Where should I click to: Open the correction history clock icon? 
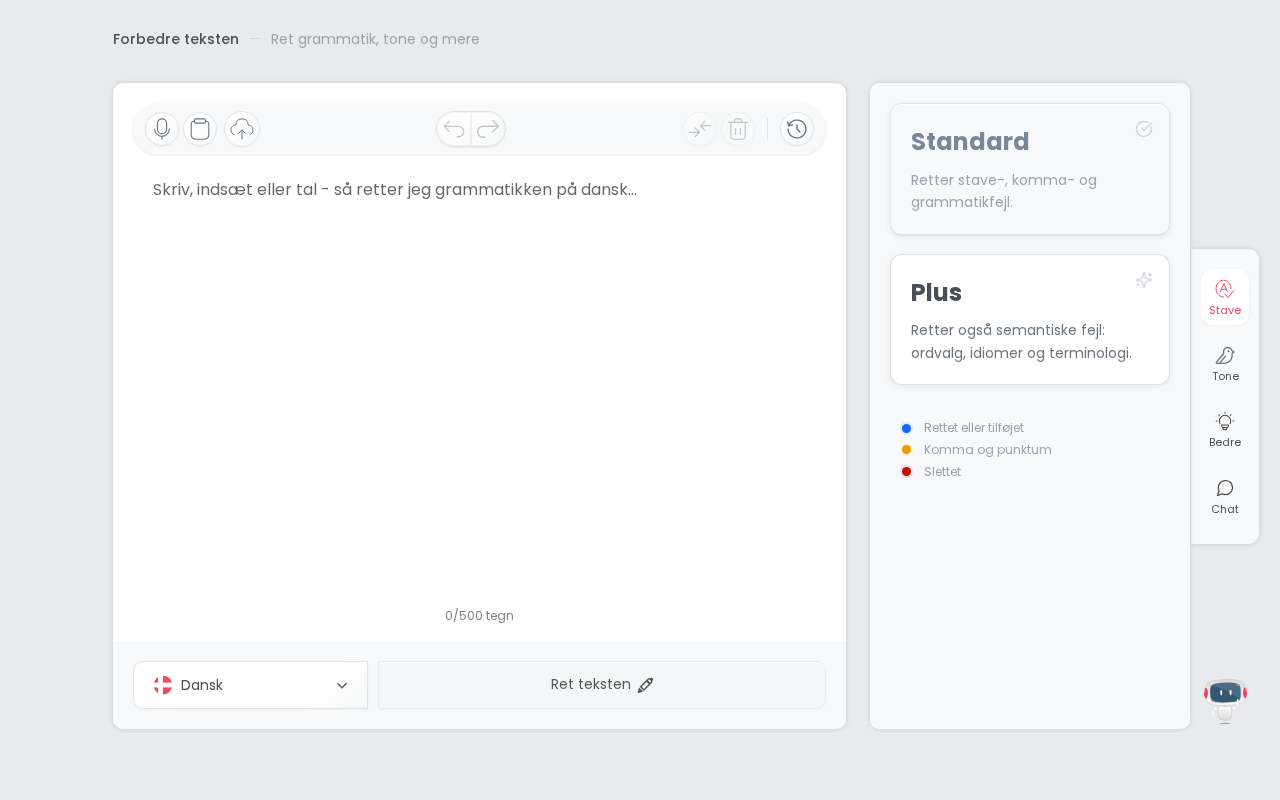click(x=797, y=129)
